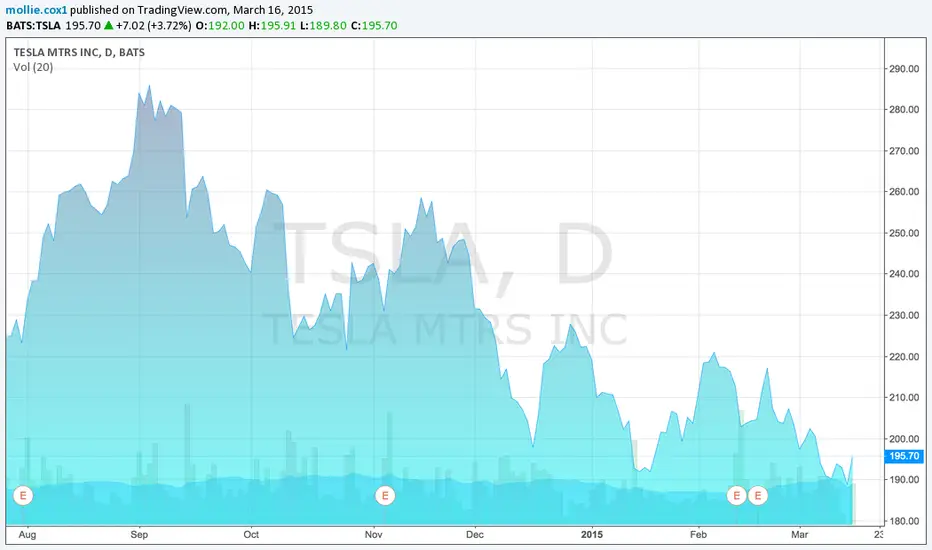The image size is (932, 550).
Task: Select the first February earnings E marker
Action: pyautogui.click(x=736, y=495)
